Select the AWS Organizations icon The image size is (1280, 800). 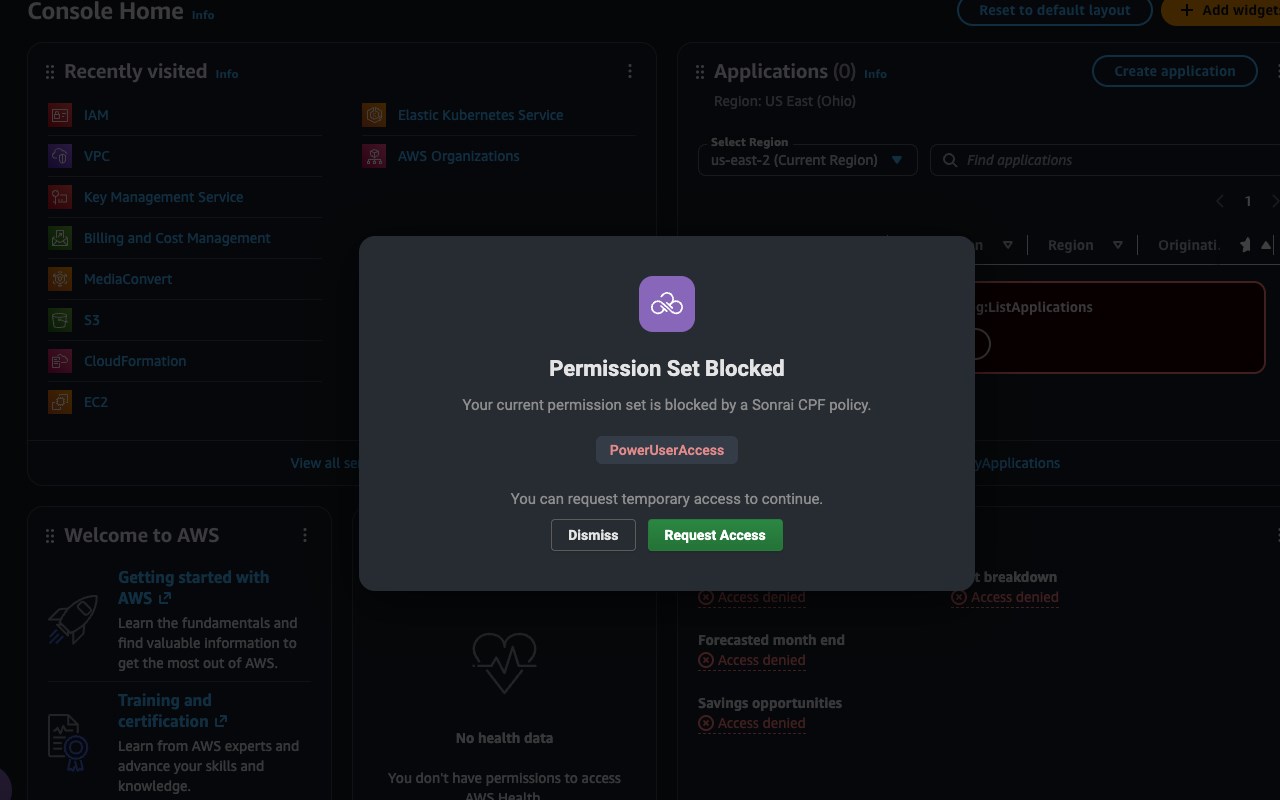click(374, 156)
